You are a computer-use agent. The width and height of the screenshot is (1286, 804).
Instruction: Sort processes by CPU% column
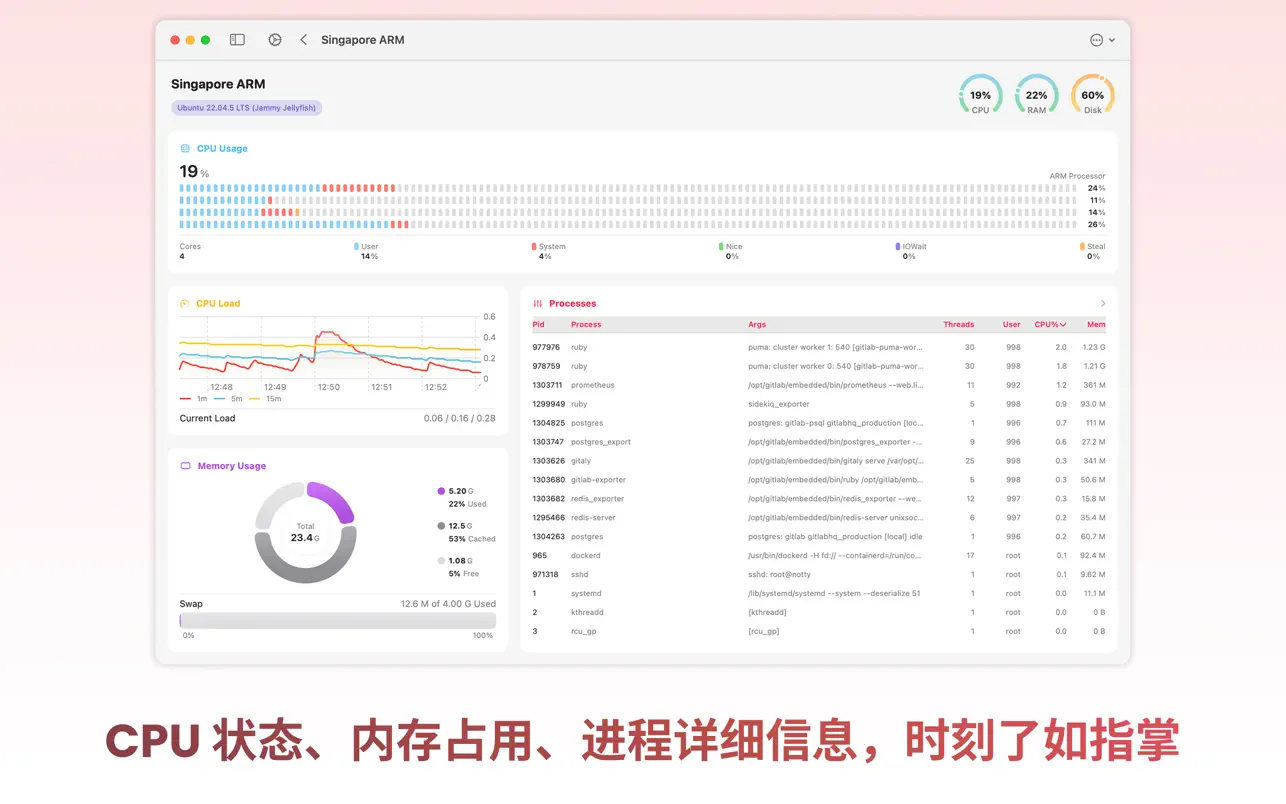[1049, 325]
